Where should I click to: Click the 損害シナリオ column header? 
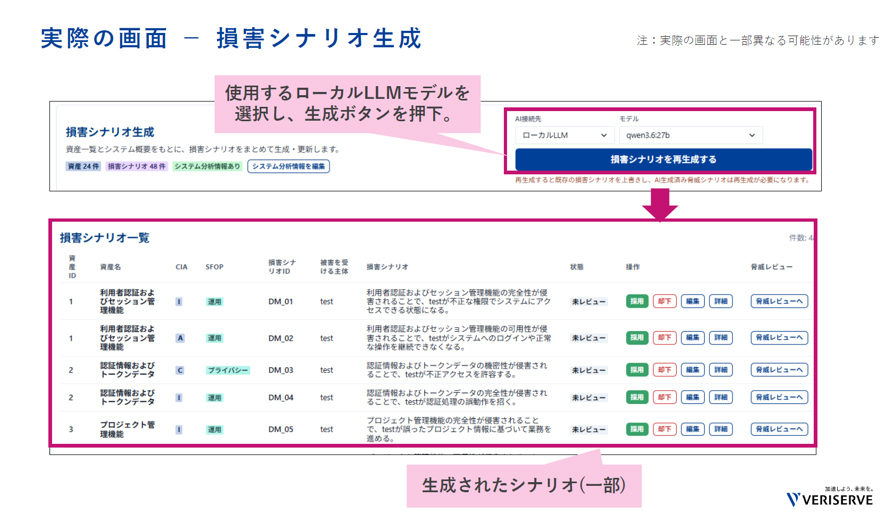point(387,267)
